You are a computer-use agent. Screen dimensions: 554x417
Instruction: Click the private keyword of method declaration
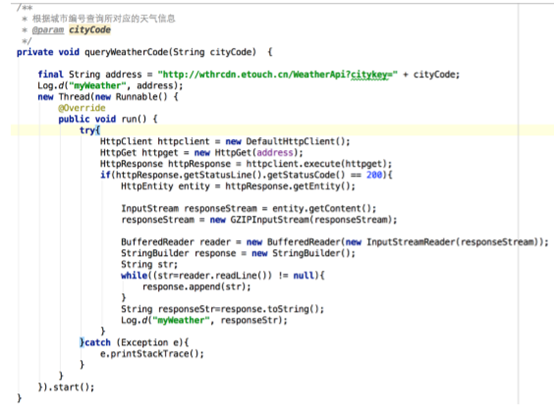click(35, 52)
